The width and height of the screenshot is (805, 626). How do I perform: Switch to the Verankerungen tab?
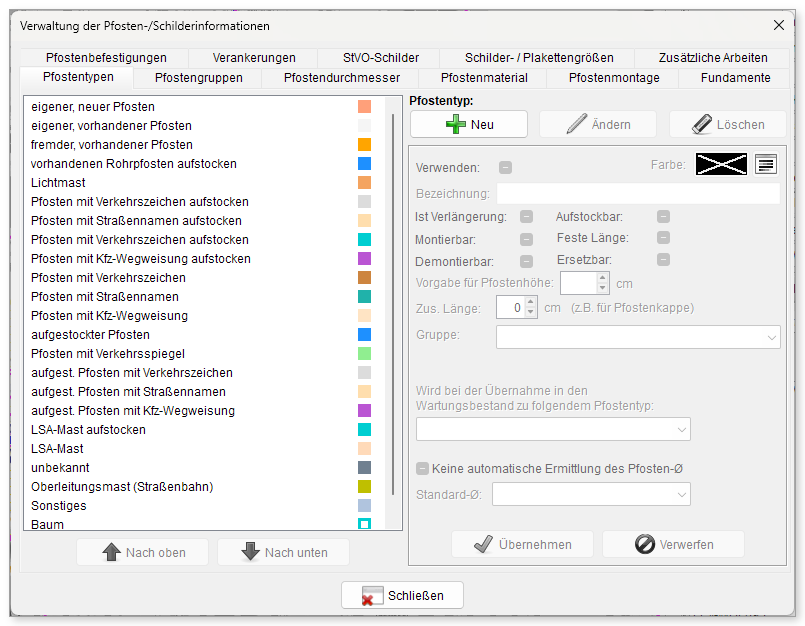254,58
